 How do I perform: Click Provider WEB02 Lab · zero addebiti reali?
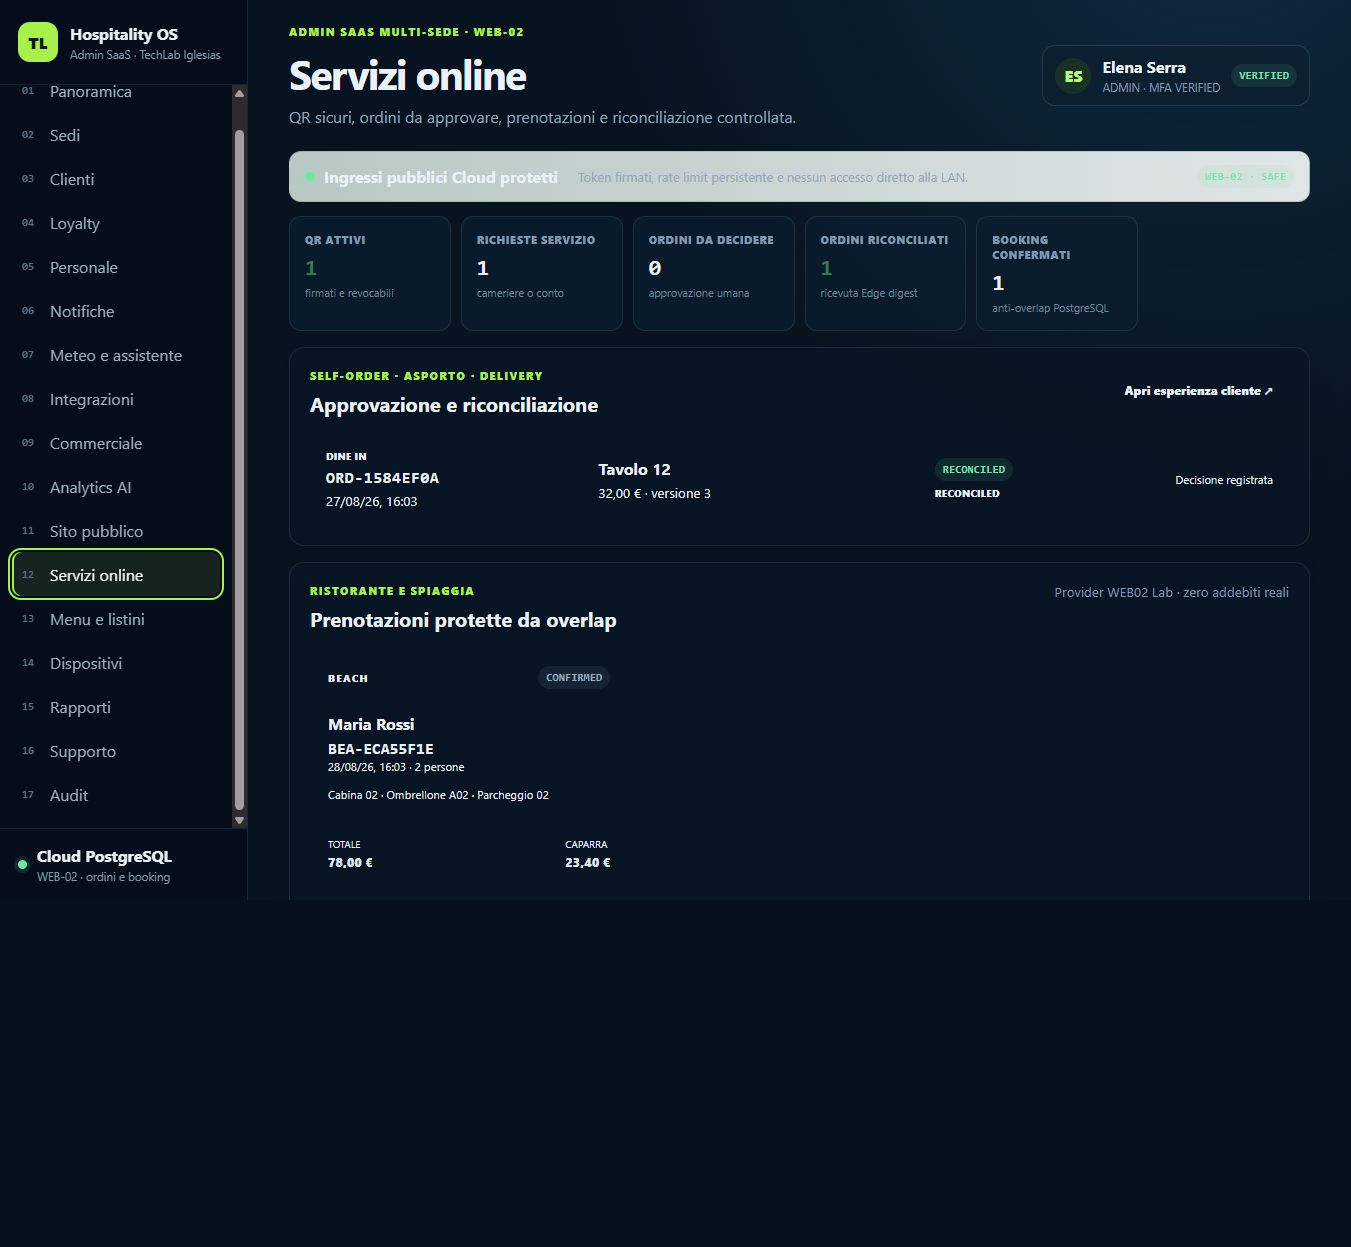click(x=1171, y=593)
